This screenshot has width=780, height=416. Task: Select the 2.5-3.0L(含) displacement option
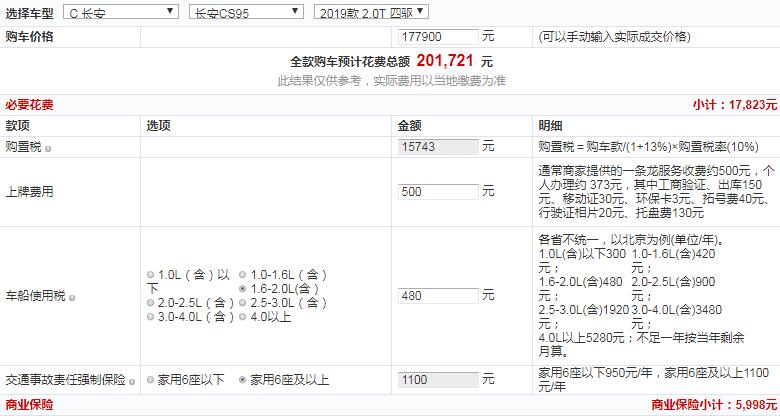(242, 303)
